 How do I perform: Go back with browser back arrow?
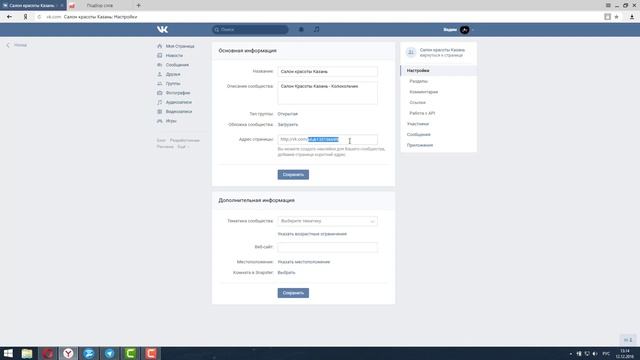[x=9, y=17]
